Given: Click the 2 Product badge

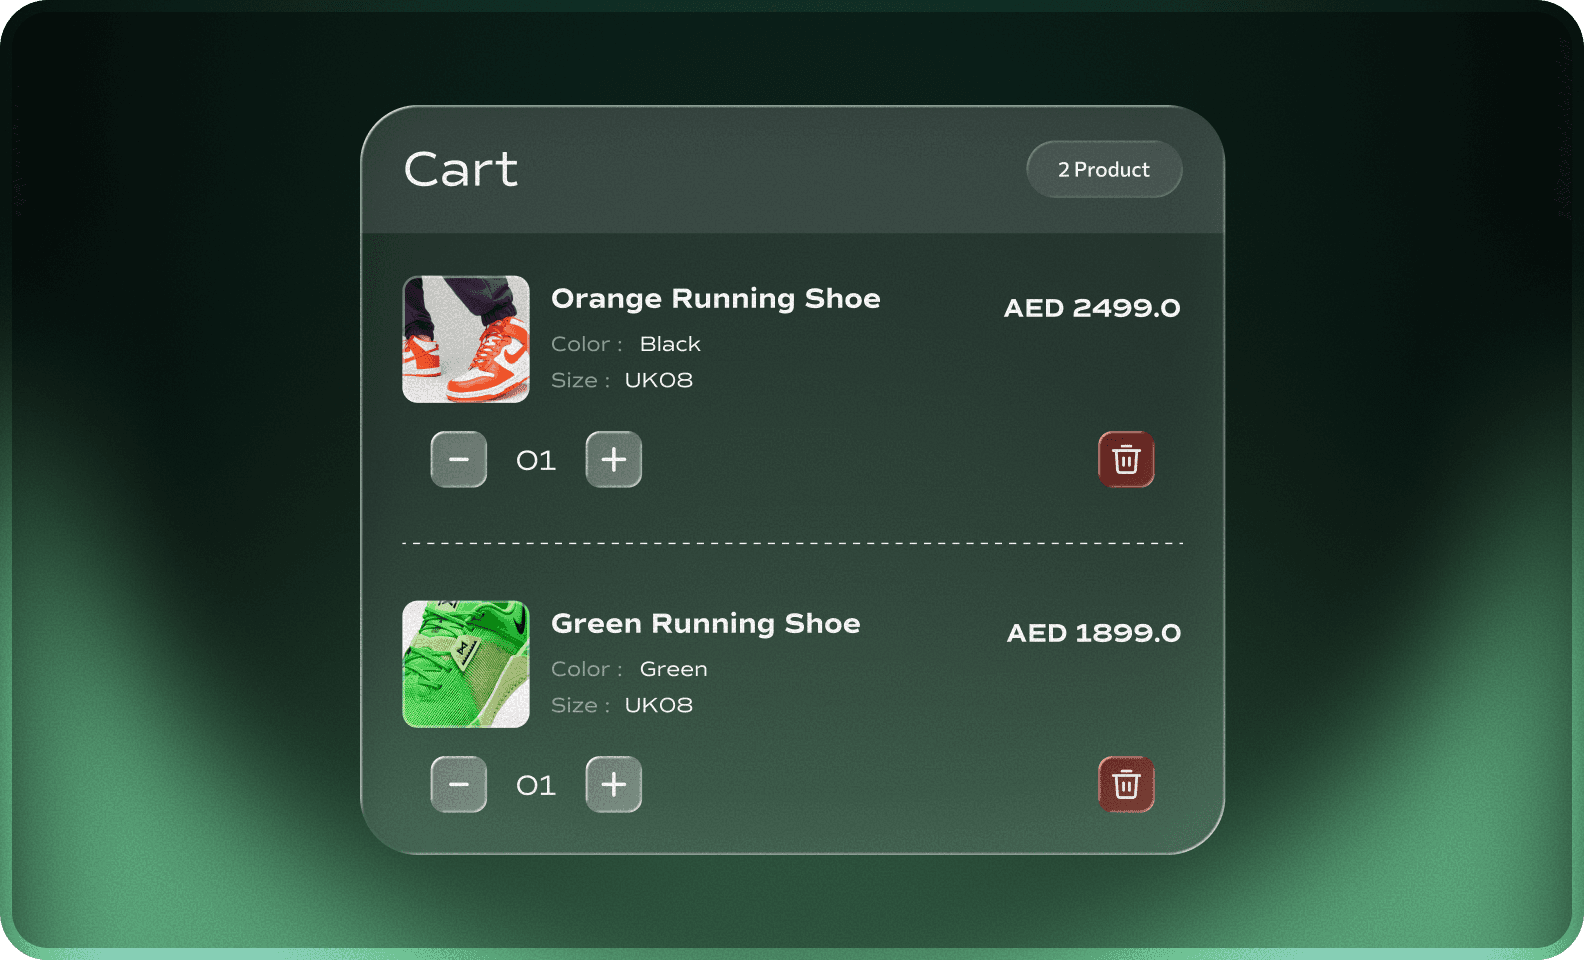Looking at the screenshot, I should click(1104, 169).
